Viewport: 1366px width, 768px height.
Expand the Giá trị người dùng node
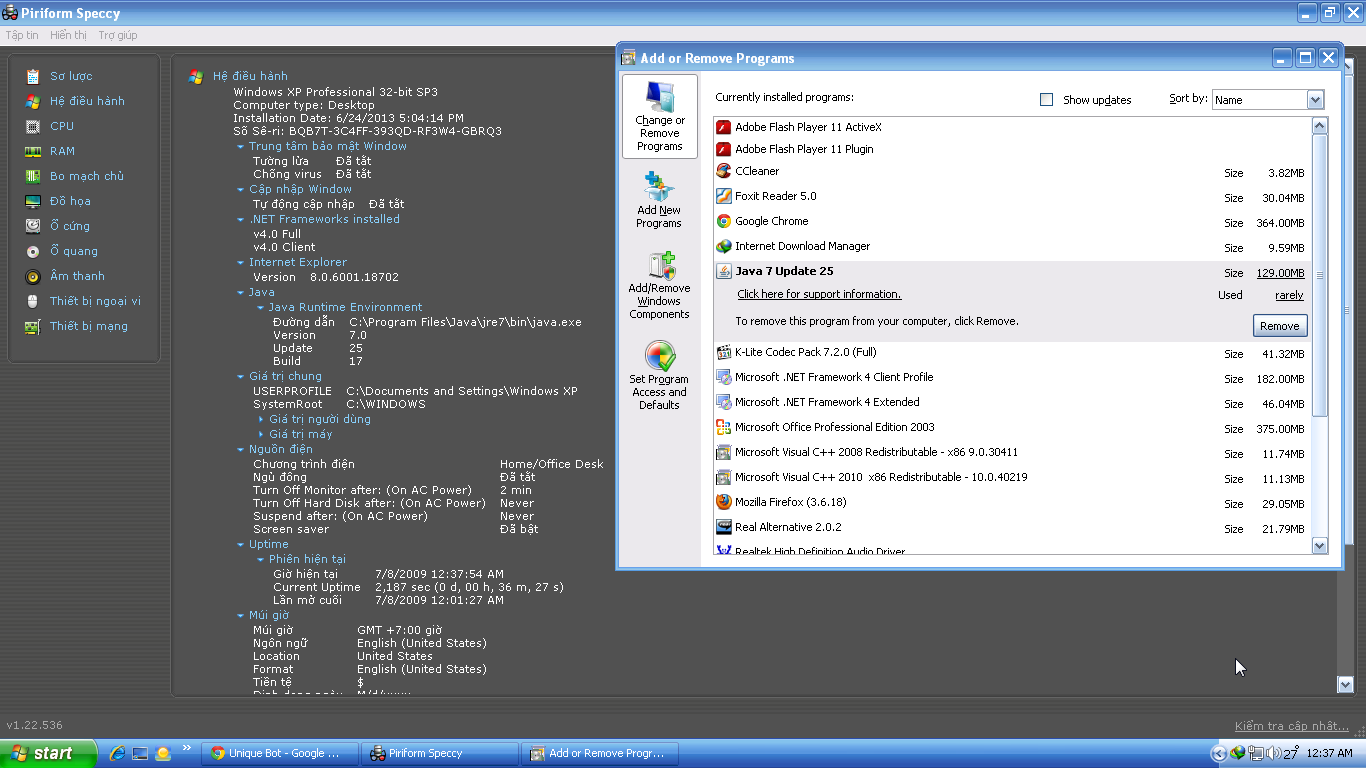point(261,420)
